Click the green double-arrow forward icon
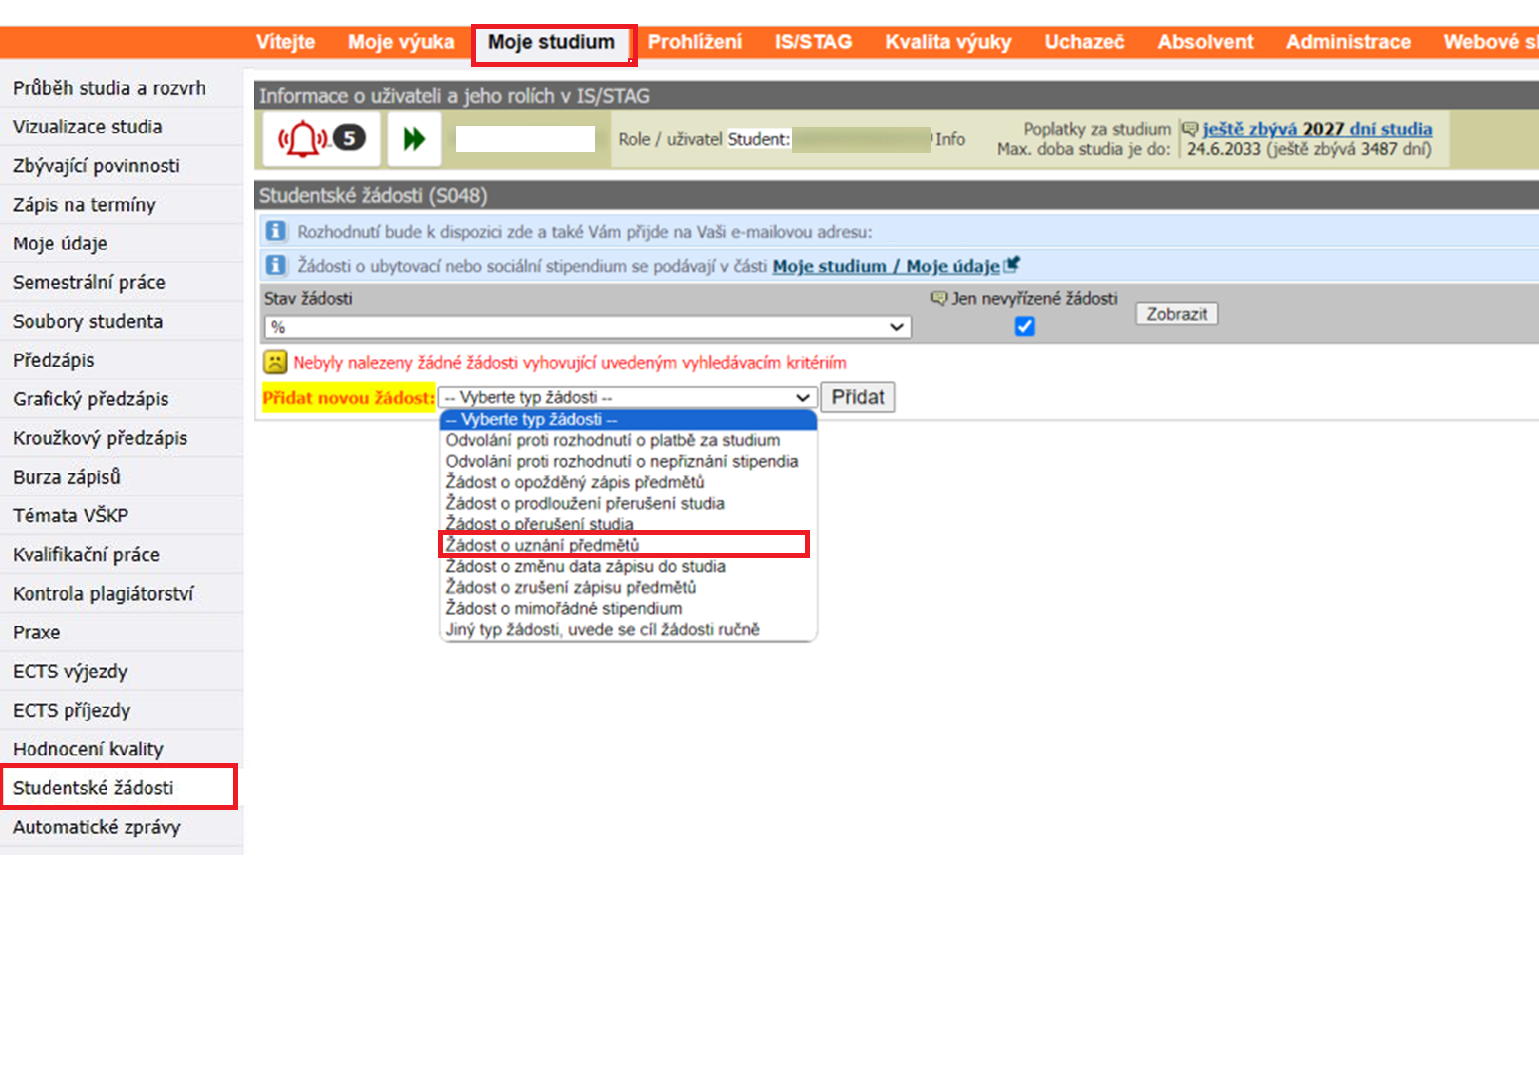This screenshot has height=1065, width=1539. [x=414, y=139]
